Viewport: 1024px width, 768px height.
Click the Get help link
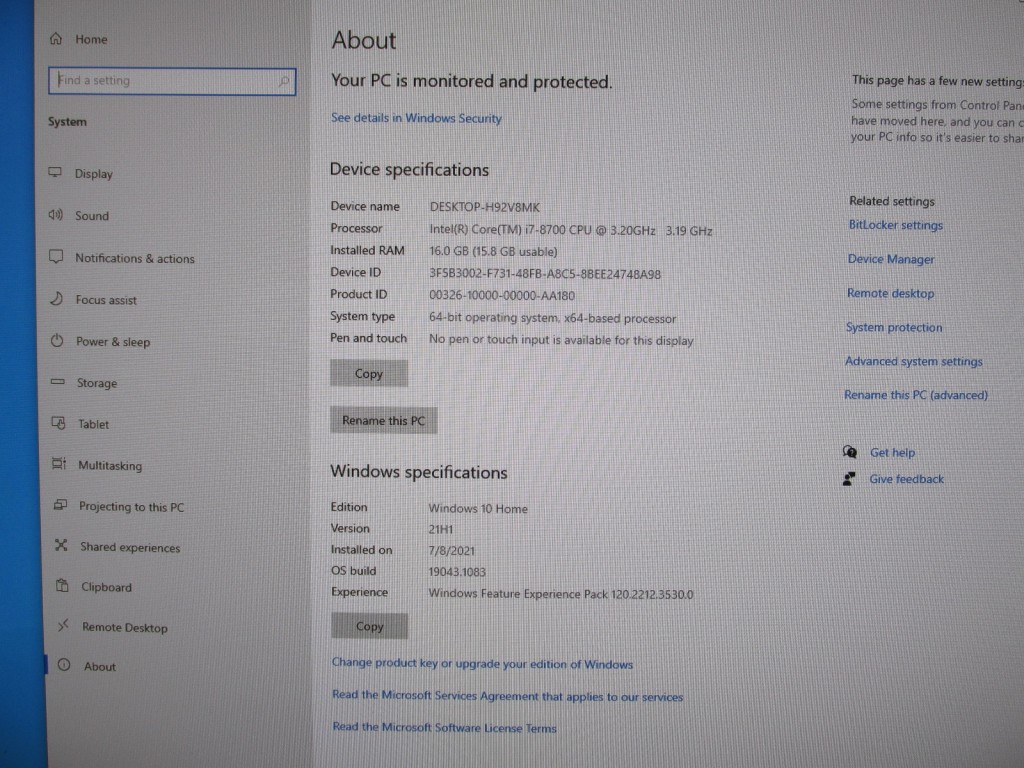[892, 453]
